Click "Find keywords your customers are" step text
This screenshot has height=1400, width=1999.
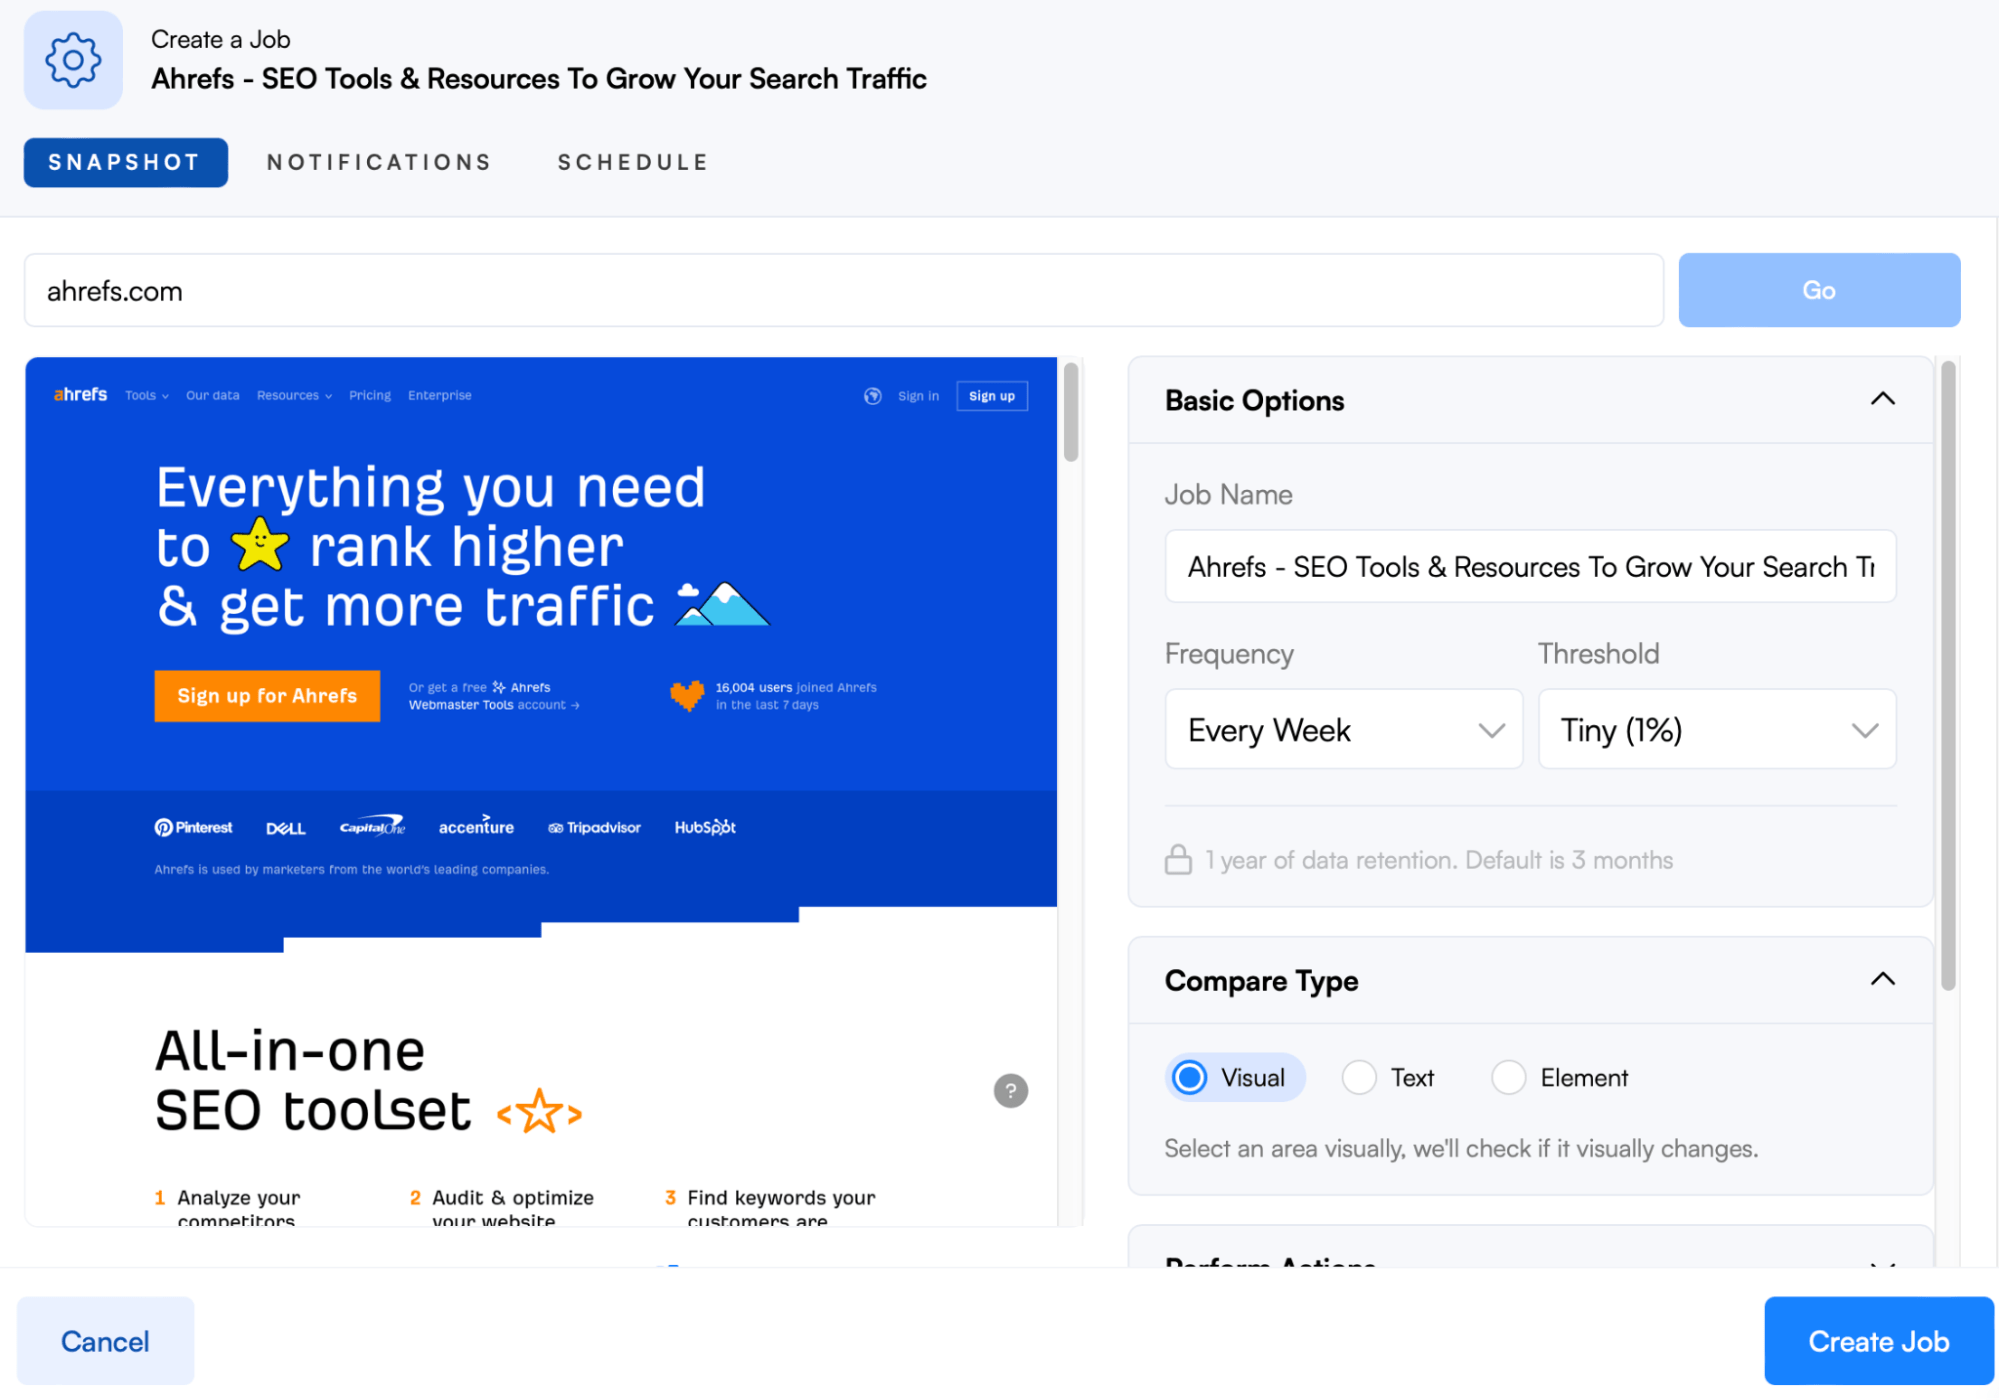(781, 1208)
